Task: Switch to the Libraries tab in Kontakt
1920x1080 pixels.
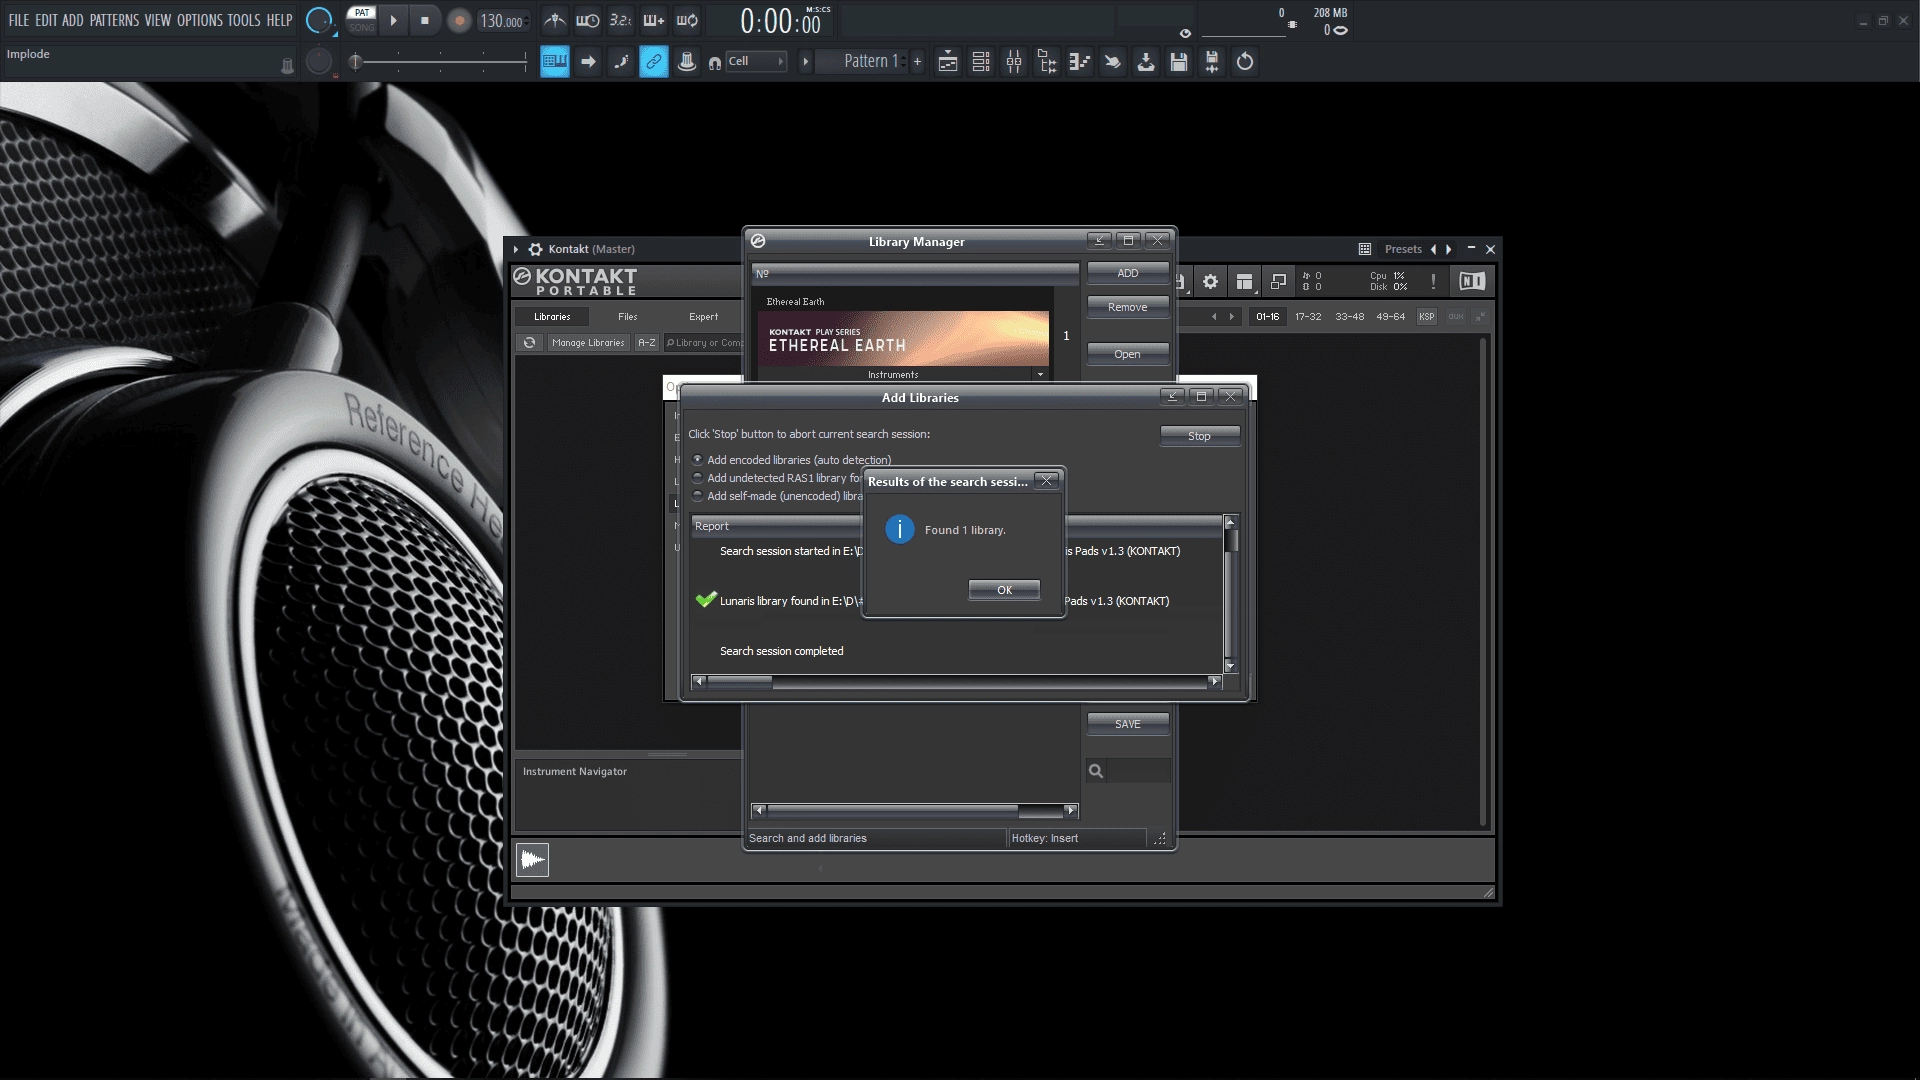Action: (x=552, y=317)
